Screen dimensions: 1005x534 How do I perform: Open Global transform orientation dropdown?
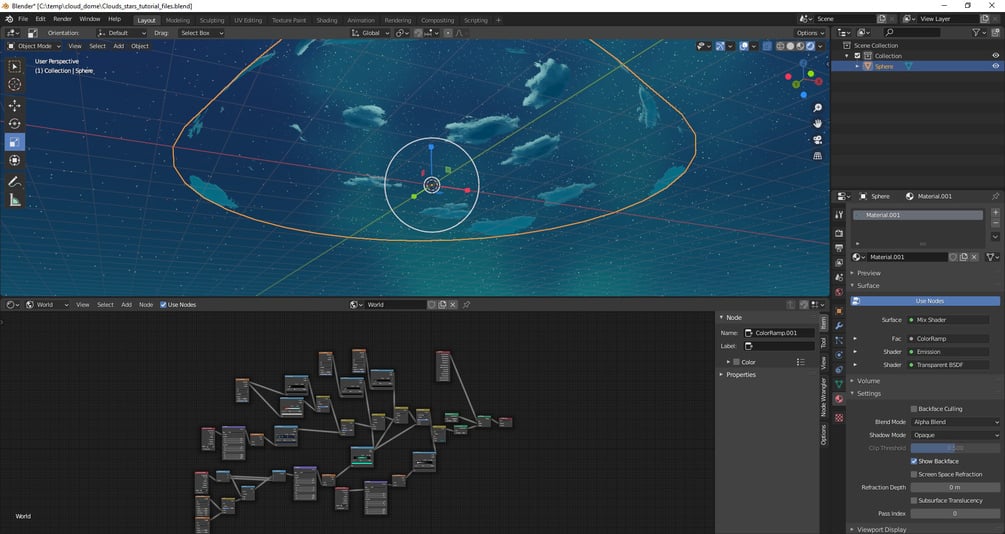[370, 33]
